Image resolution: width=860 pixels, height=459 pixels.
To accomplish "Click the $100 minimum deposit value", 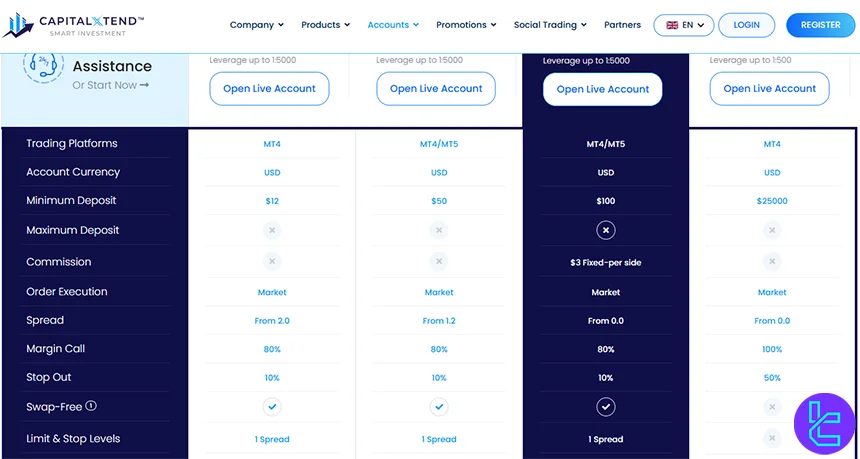I will (606, 201).
